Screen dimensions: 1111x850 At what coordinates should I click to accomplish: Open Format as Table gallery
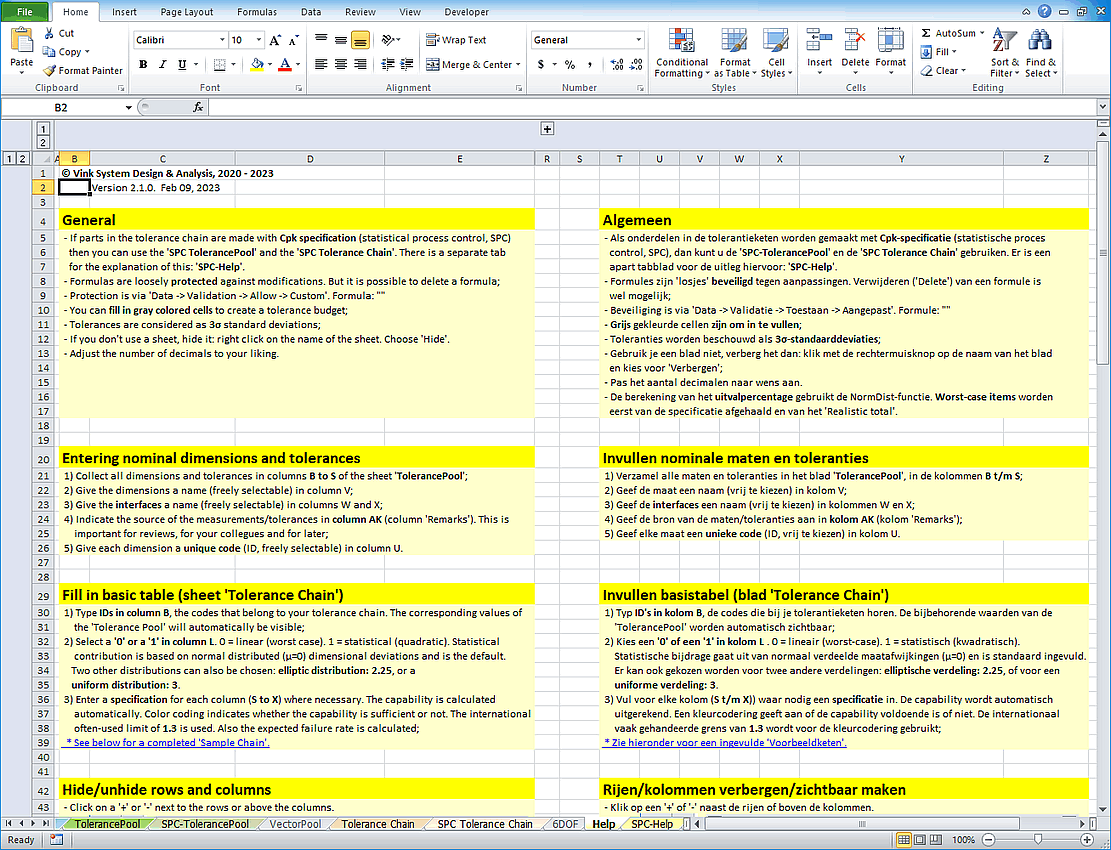point(735,54)
